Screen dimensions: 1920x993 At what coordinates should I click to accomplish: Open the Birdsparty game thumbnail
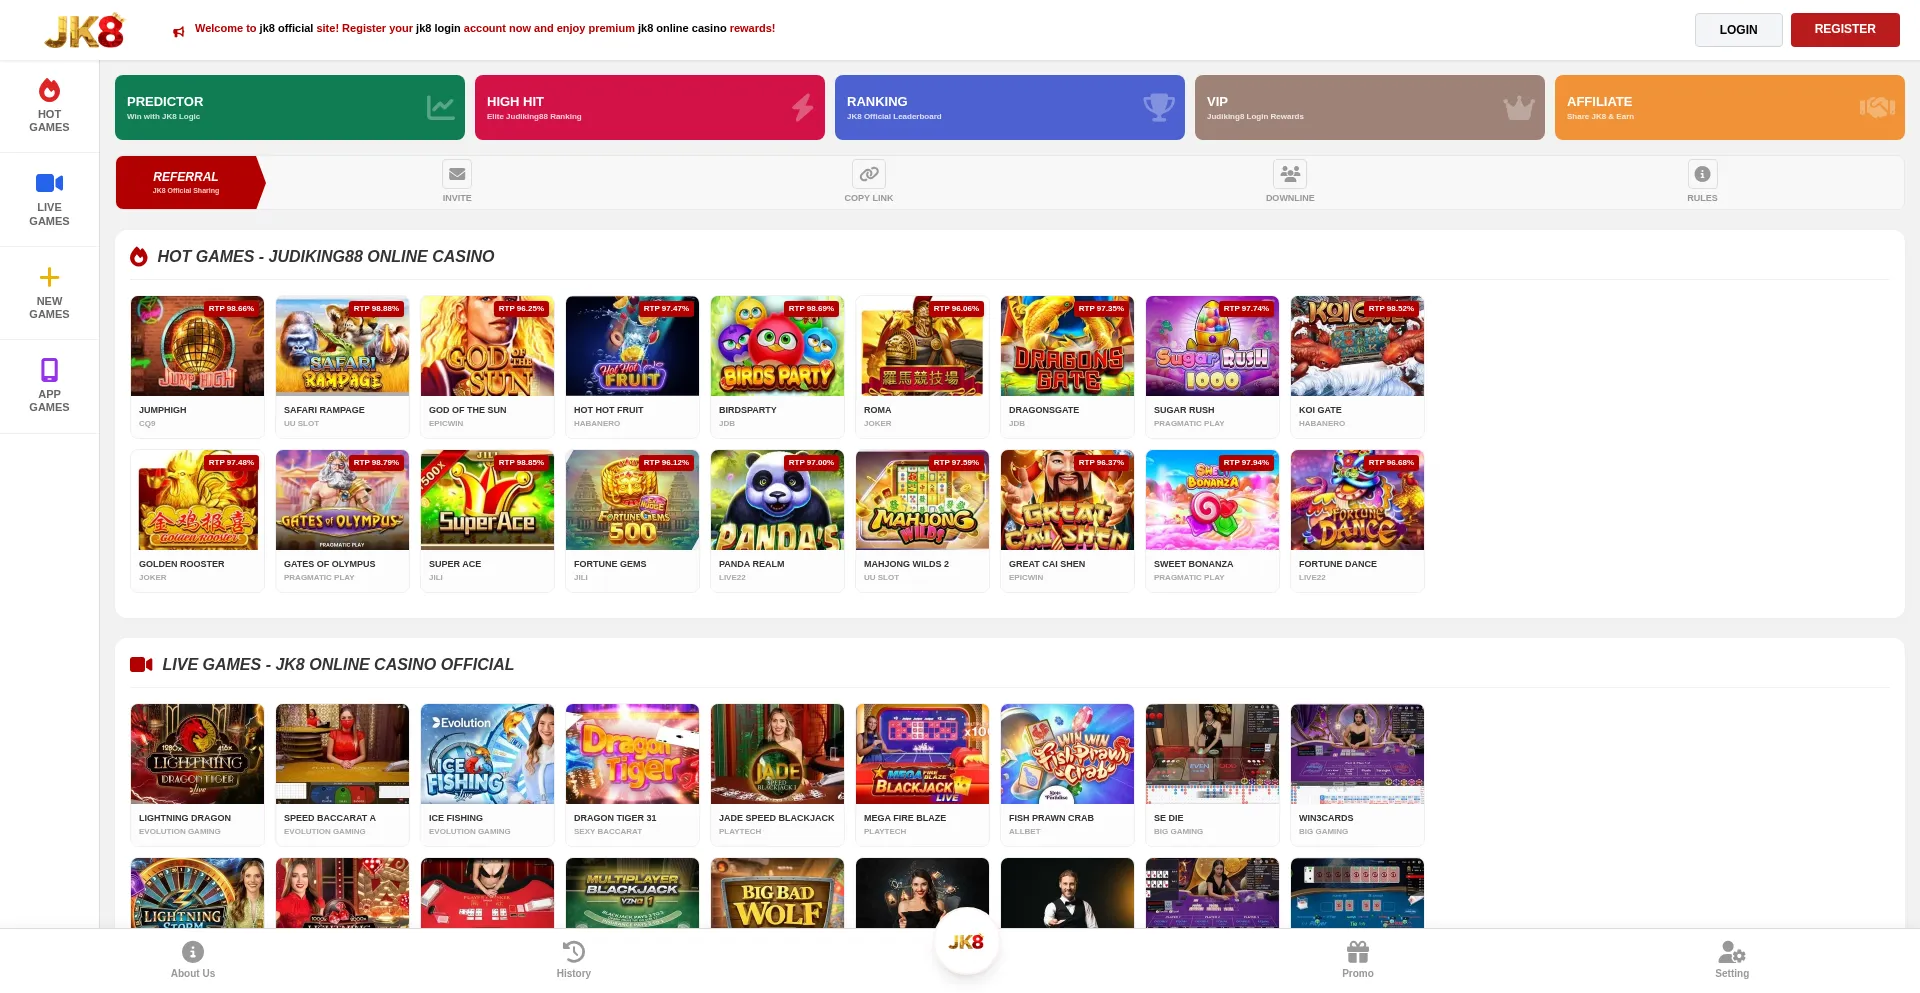point(777,346)
